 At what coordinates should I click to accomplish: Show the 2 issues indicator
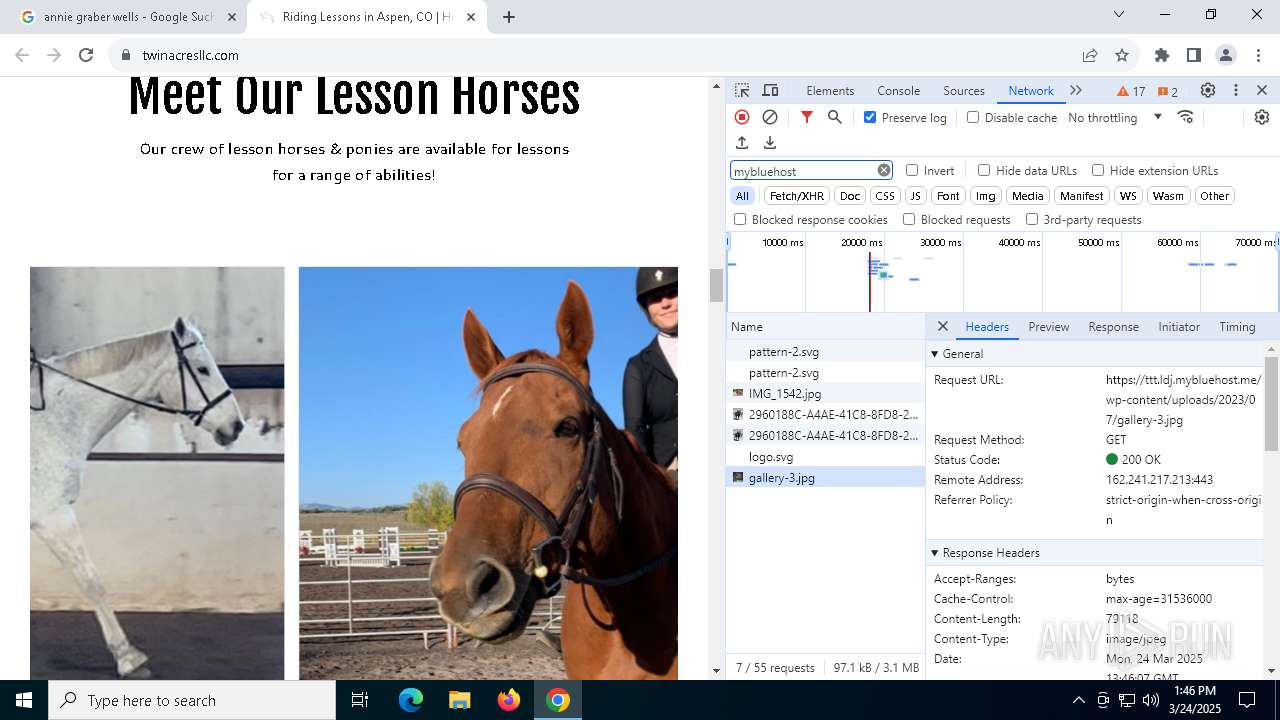coord(1168,91)
